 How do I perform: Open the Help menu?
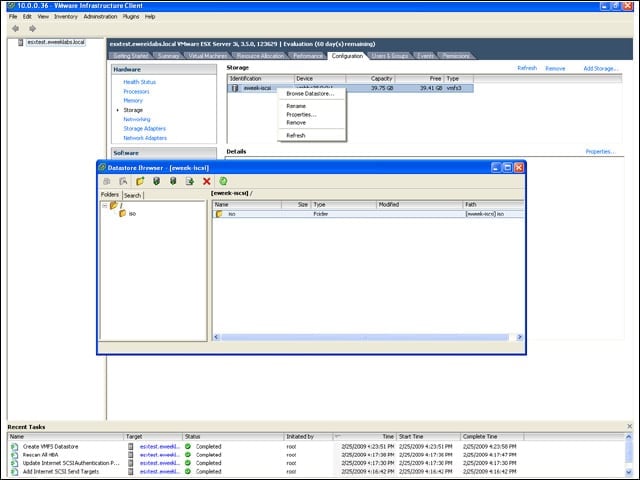click(150, 17)
